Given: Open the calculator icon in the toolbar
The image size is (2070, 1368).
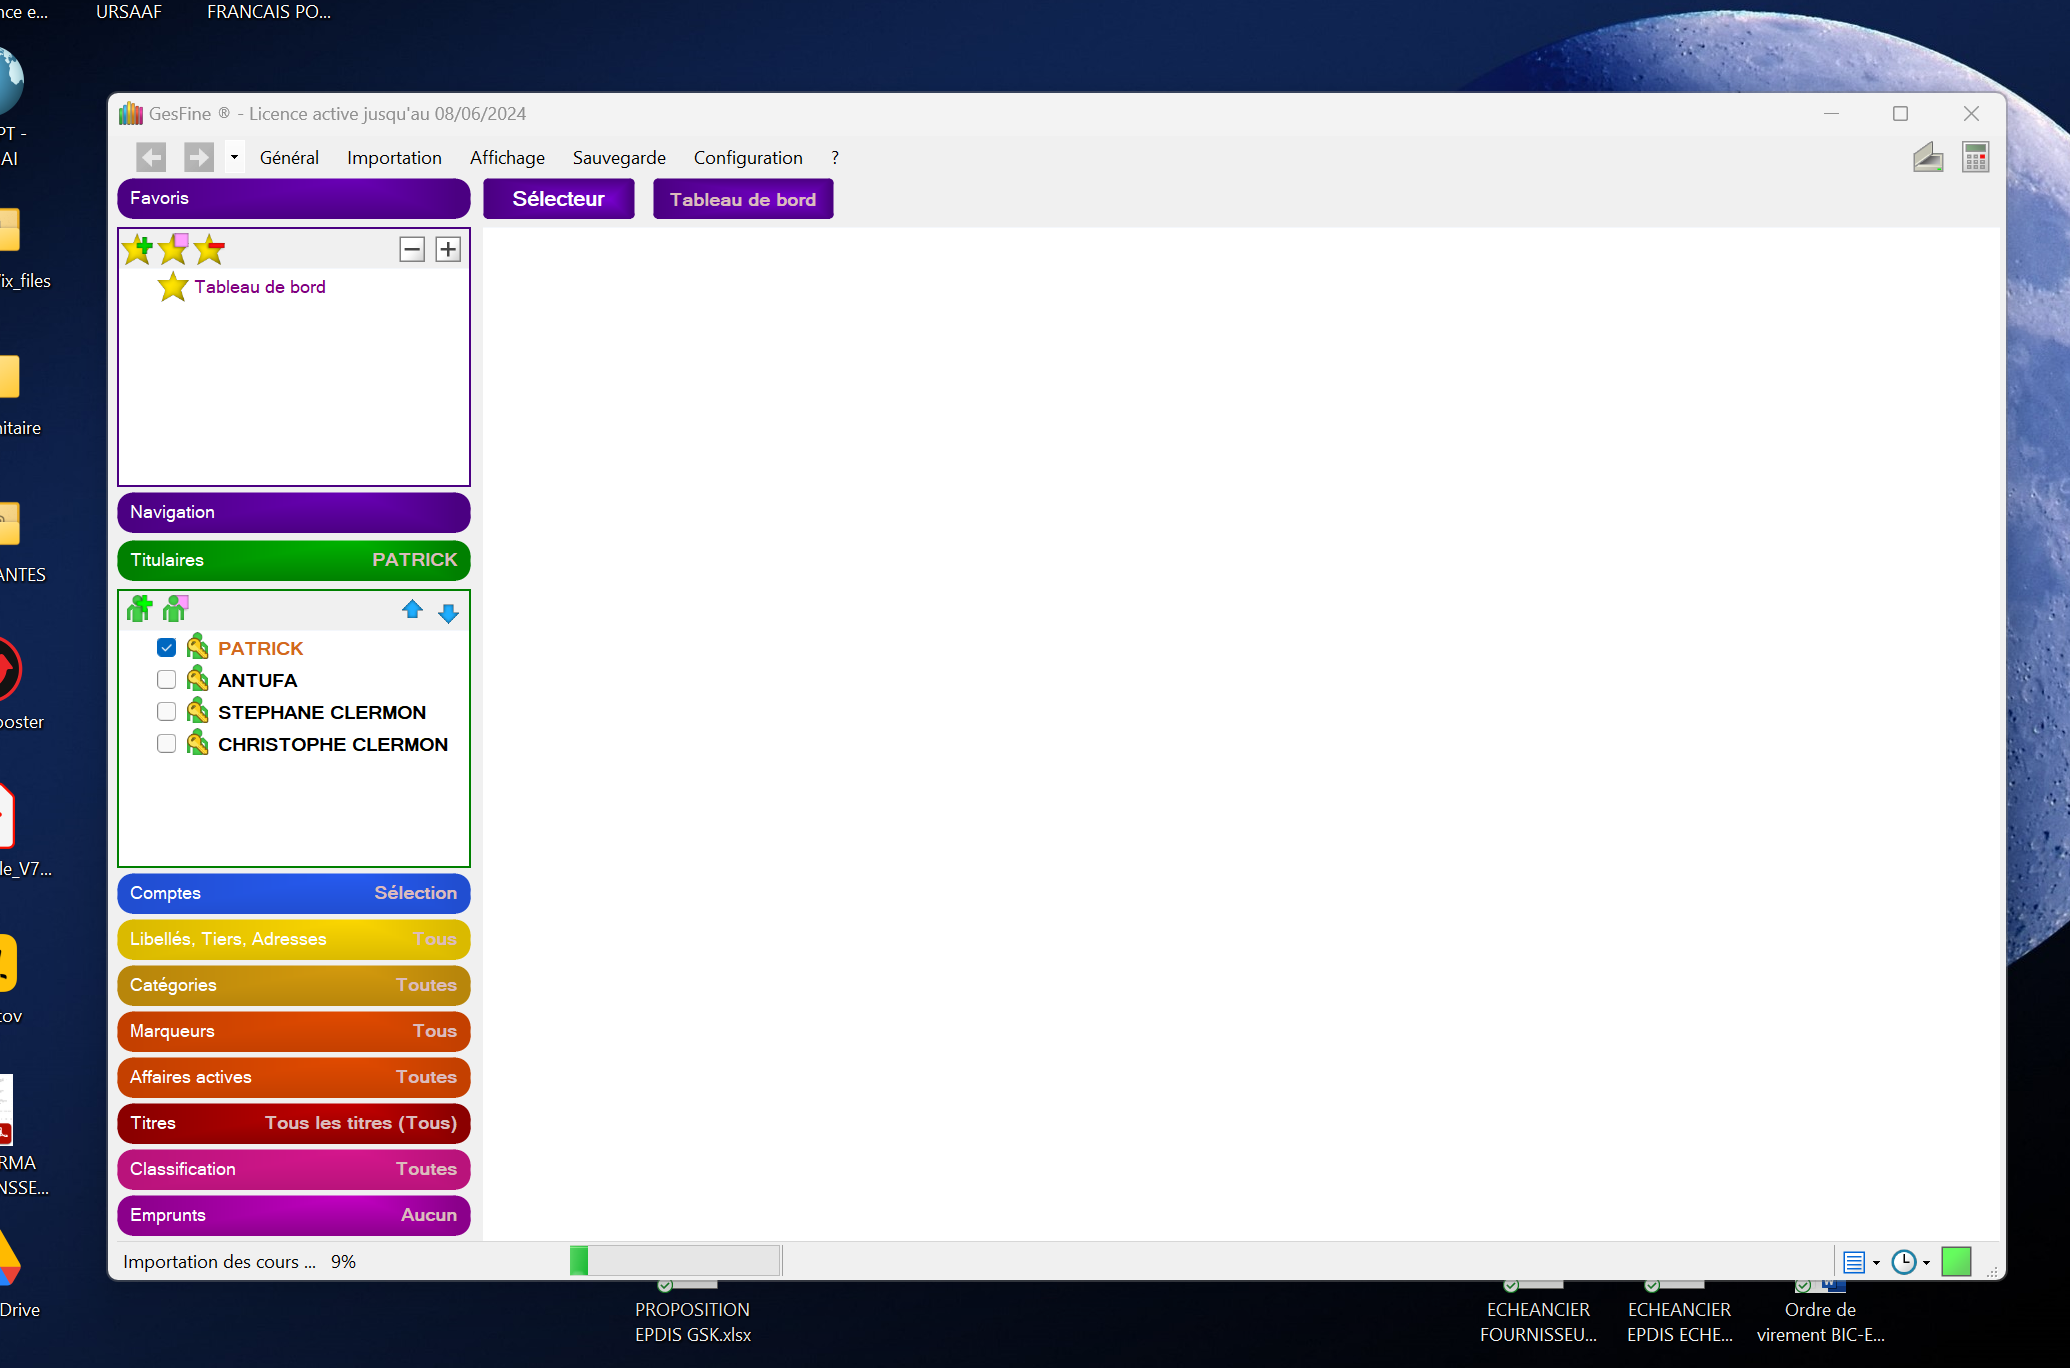Looking at the screenshot, I should (x=1975, y=158).
